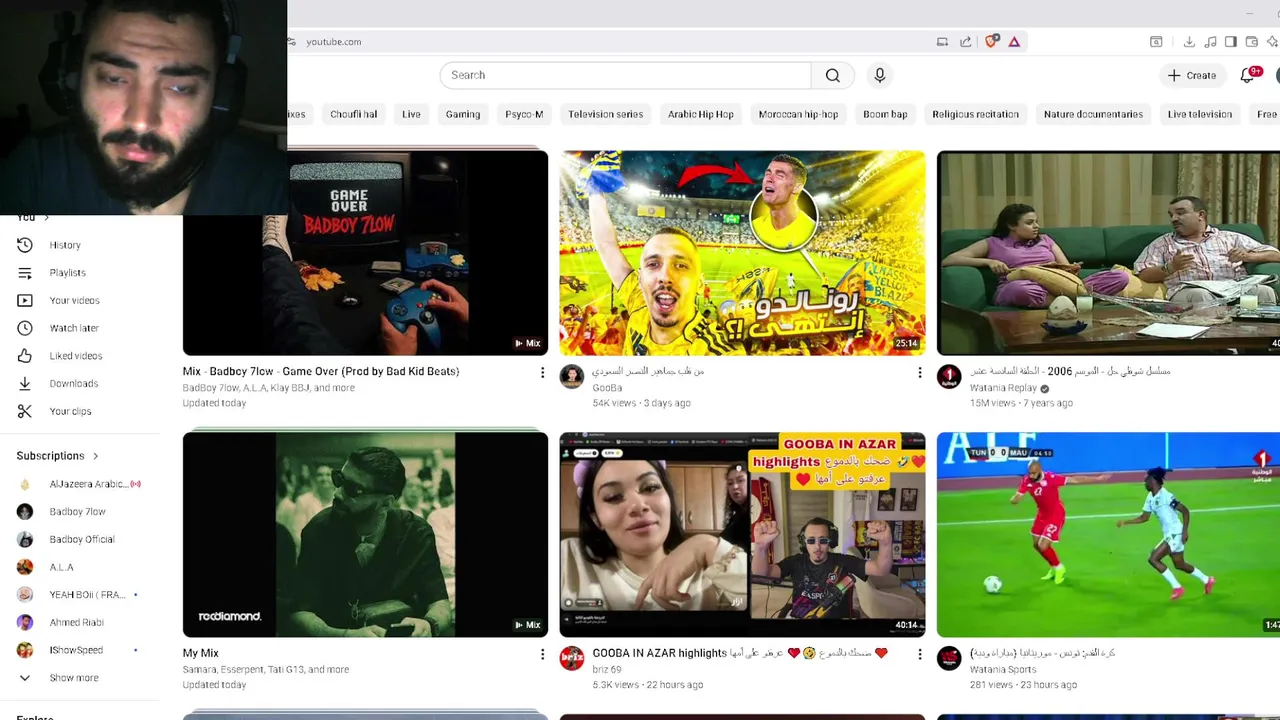Expand the Subscriptions section chevron
1280x720 pixels.
tap(96, 456)
